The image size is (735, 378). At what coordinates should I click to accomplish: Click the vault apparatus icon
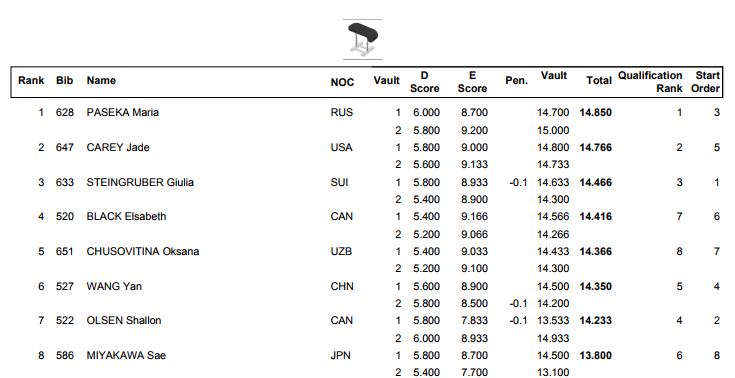pos(363,39)
